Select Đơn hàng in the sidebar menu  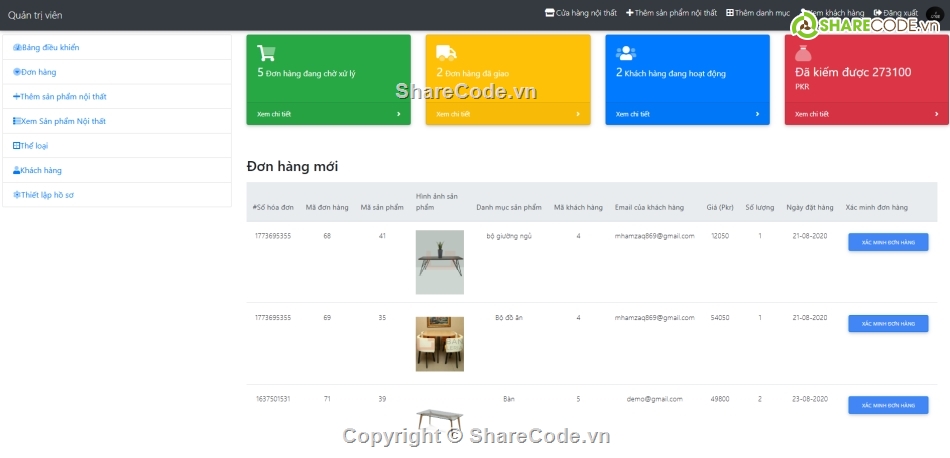(x=39, y=72)
